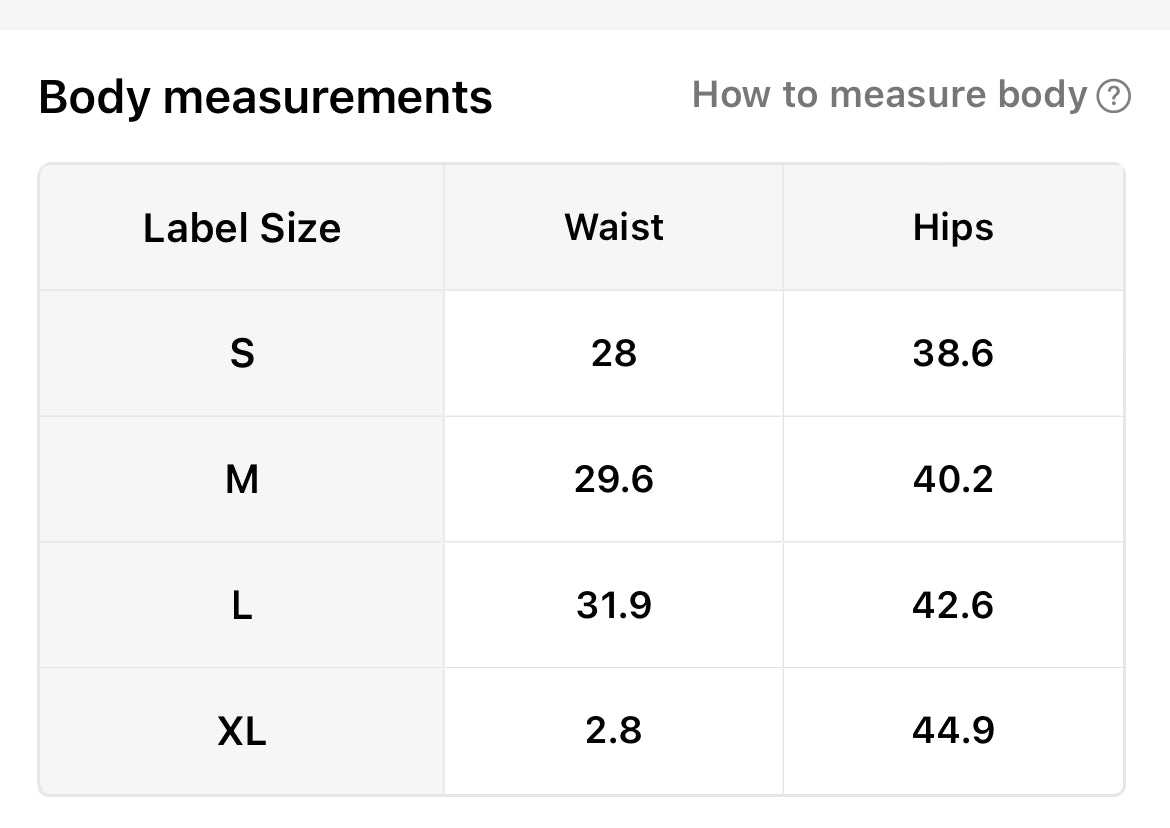Click the Waist column header
The width and height of the screenshot is (1170, 828).
coord(613,227)
